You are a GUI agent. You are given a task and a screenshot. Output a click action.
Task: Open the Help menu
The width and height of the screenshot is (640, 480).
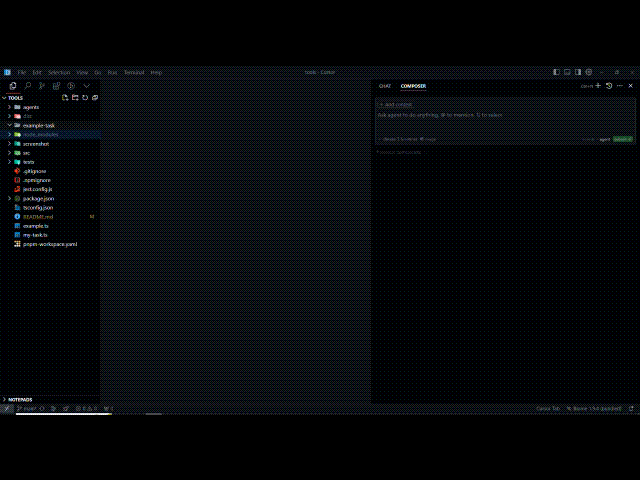tap(156, 72)
